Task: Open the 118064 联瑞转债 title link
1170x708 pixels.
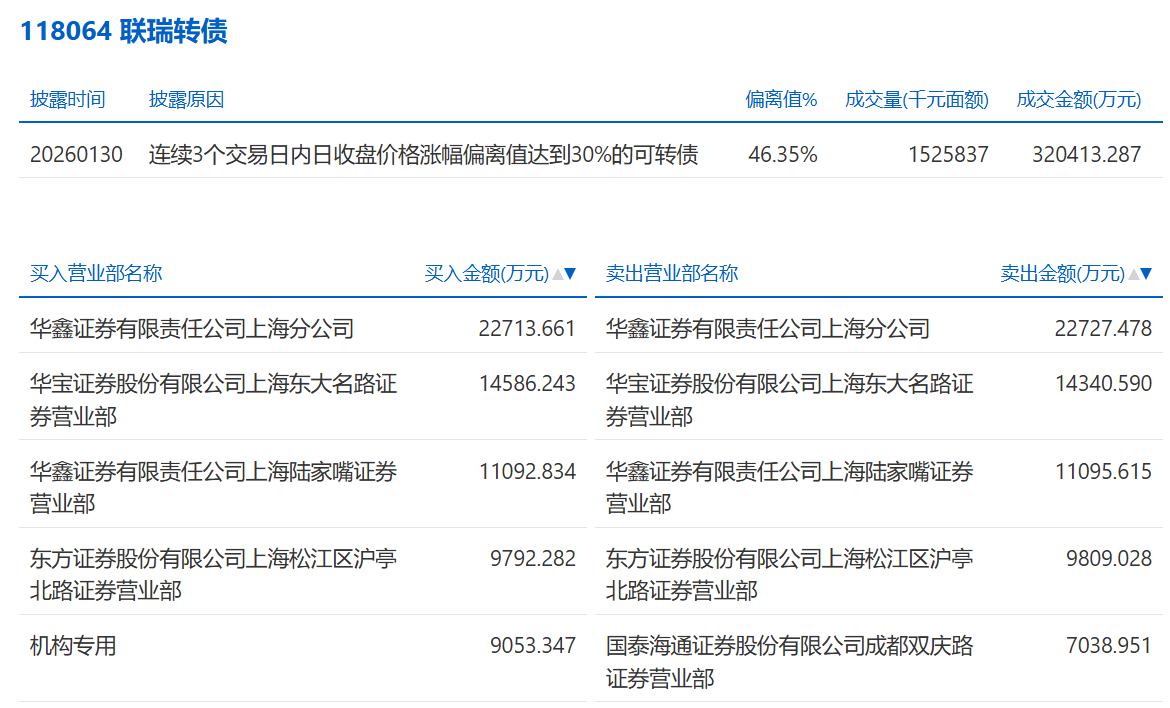Action: tap(124, 31)
